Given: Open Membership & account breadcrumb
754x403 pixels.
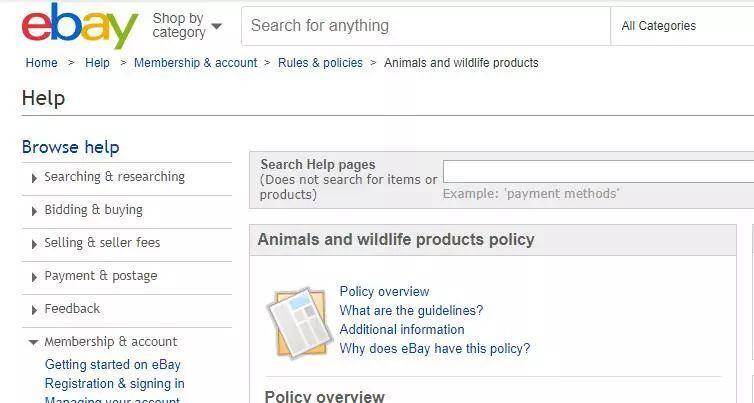Looking at the screenshot, I should 196,63.
